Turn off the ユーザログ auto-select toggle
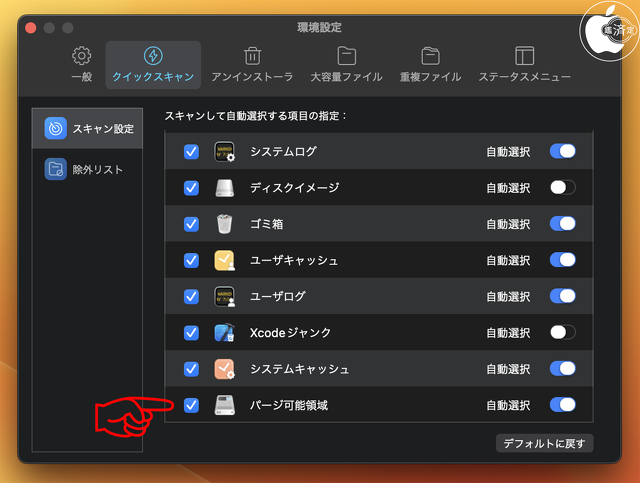The image size is (640, 483). coord(562,296)
